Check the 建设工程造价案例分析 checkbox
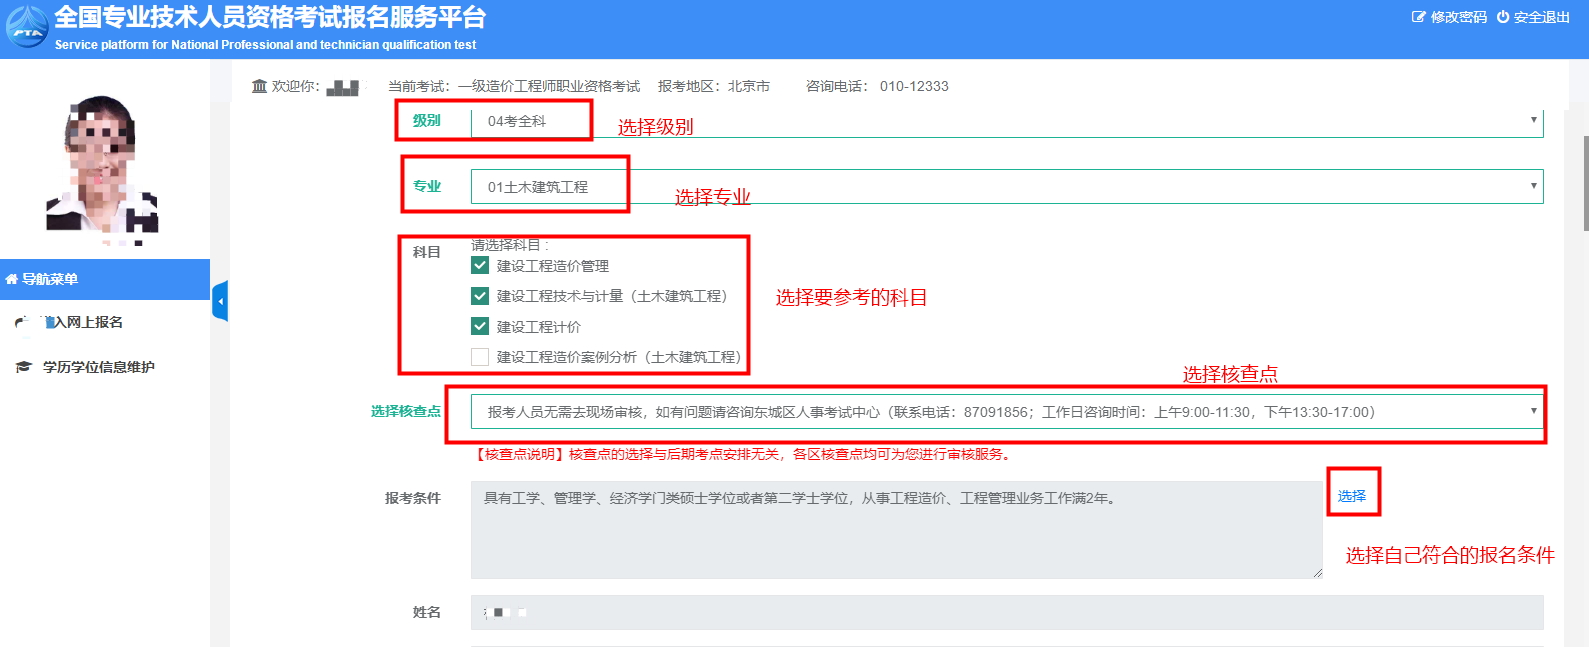 tap(480, 357)
